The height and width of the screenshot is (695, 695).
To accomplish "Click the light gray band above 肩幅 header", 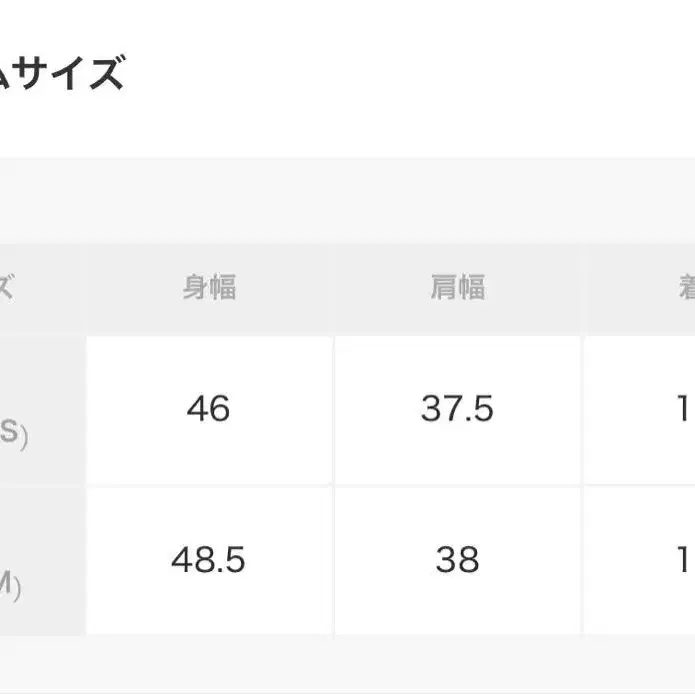I will pos(457,200).
